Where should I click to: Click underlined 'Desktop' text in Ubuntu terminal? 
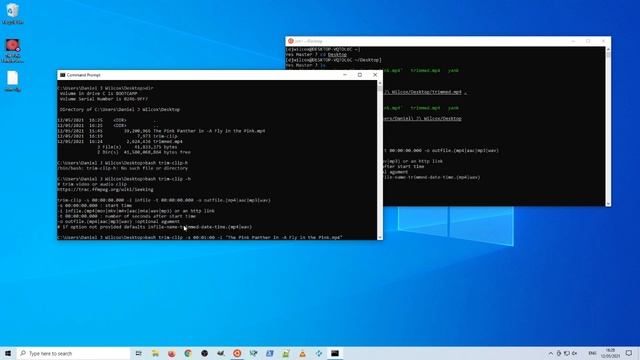tap(337, 54)
